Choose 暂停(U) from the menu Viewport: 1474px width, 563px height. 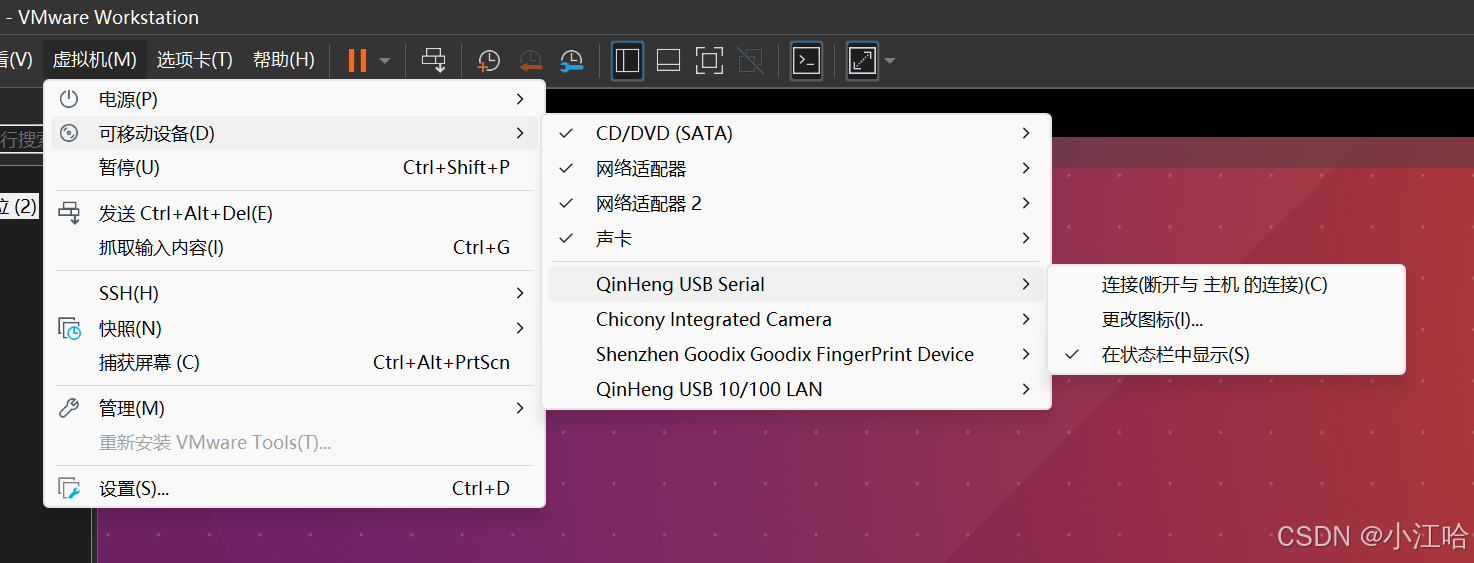point(294,167)
